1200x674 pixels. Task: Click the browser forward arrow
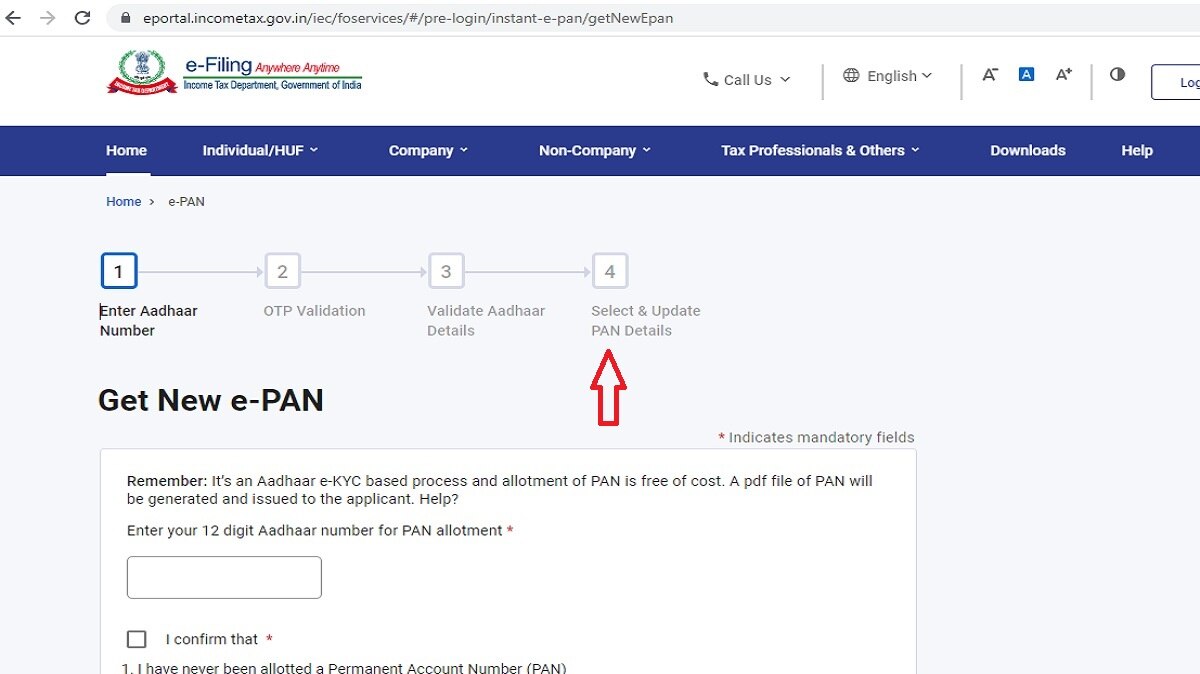pyautogui.click(x=47, y=18)
